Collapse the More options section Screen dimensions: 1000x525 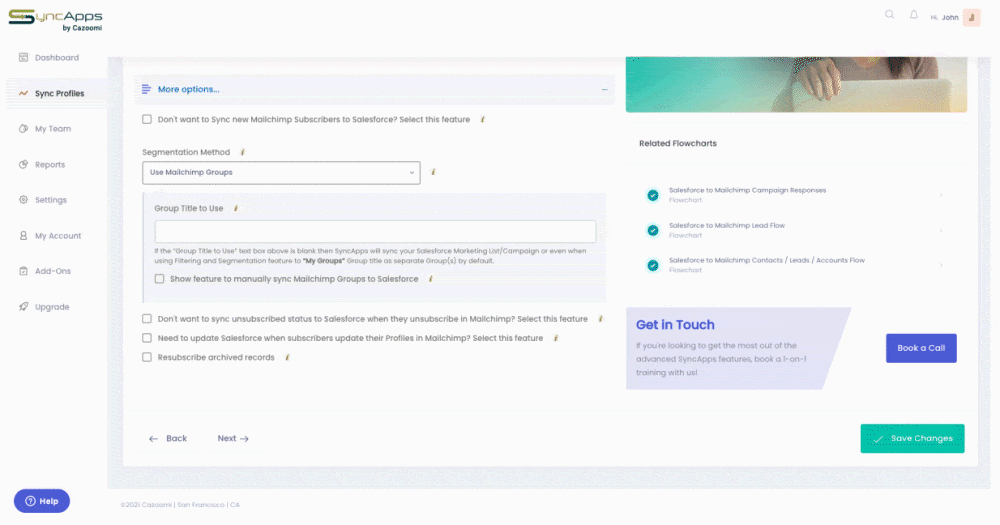coord(604,89)
